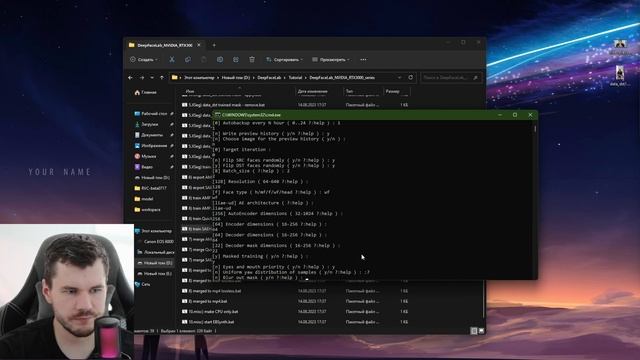Select Этот компьютер in the navigation tree
Image resolution: width=640 pixels, height=360 pixels.
(x=153, y=231)
